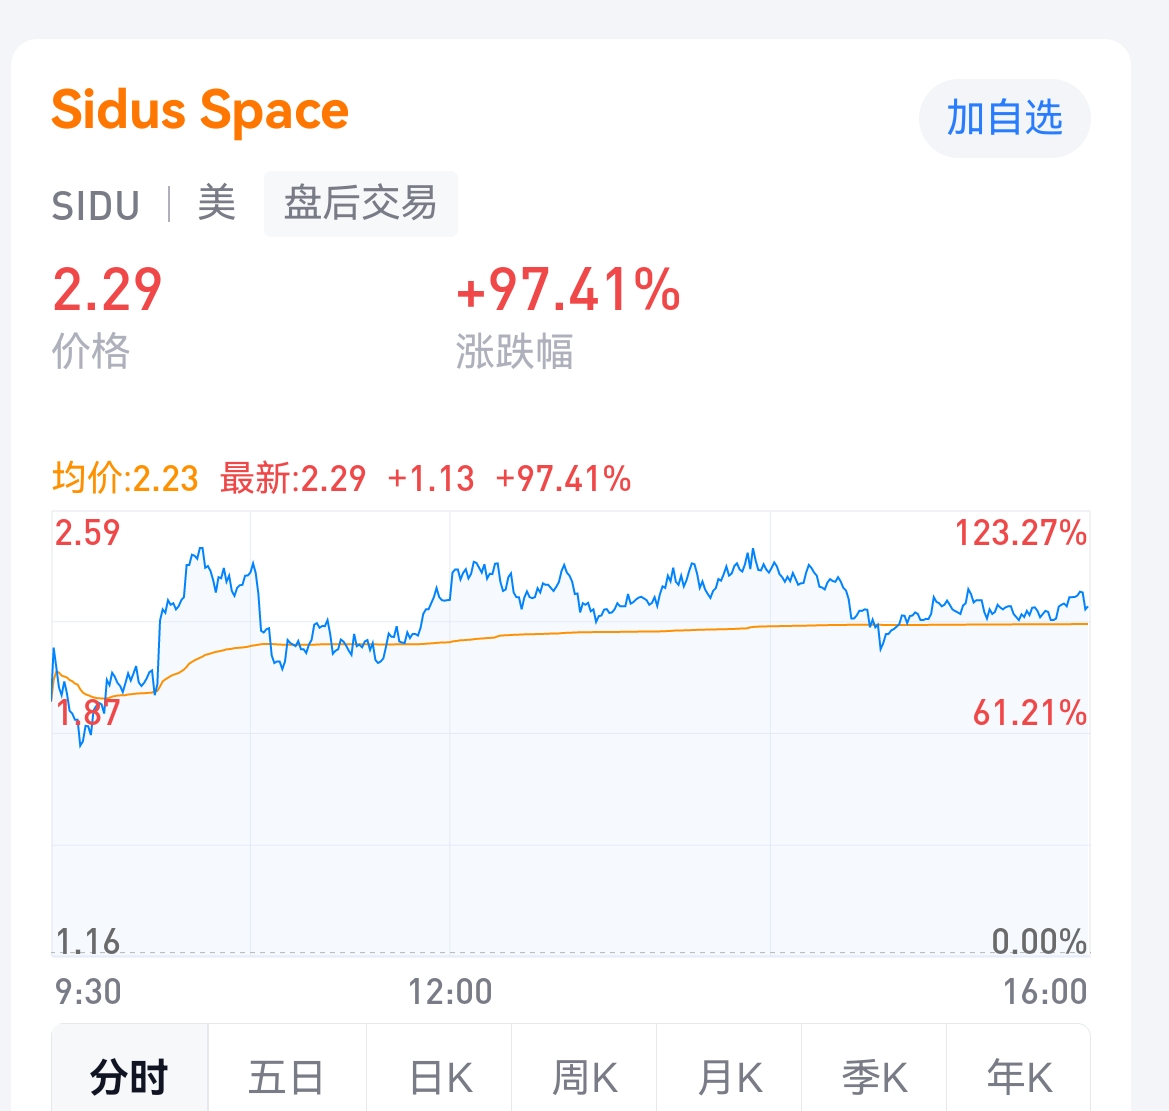Screen dimensions: 1169x1111
Task: Tap the 均价:2.23 average price label
Action: pyautogui.click(x=126, y=479)
